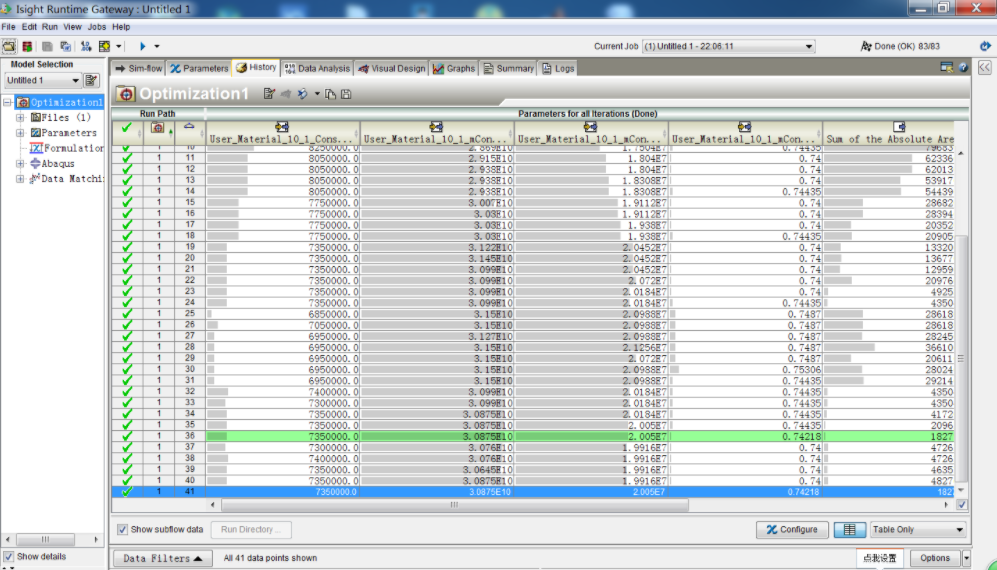This screenshot has width=997, height=570.
Task: Open the small dropdown arrow next to Options
Action: [966, 558]
